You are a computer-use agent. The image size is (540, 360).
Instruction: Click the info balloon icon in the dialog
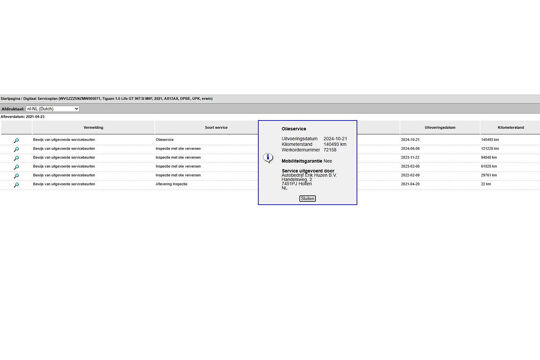pos(268,158)
